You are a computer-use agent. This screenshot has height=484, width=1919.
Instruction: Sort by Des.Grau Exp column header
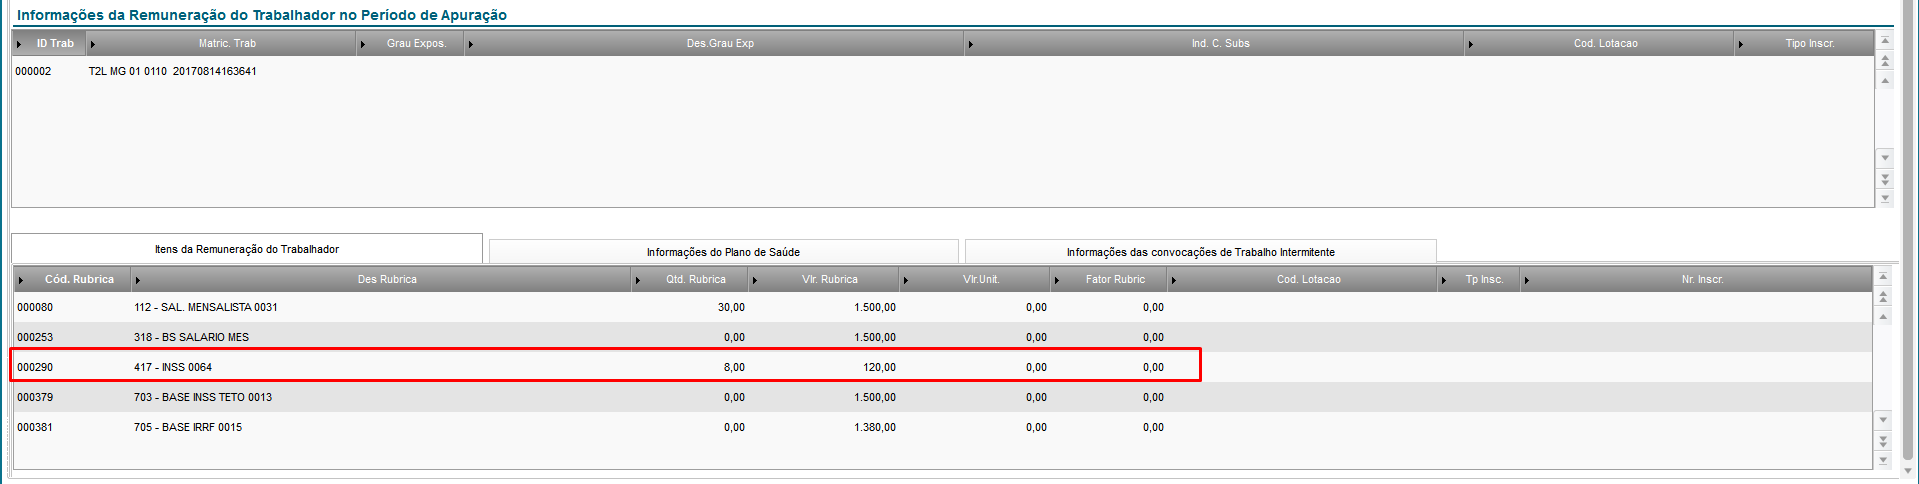click(x=715, y=43)
